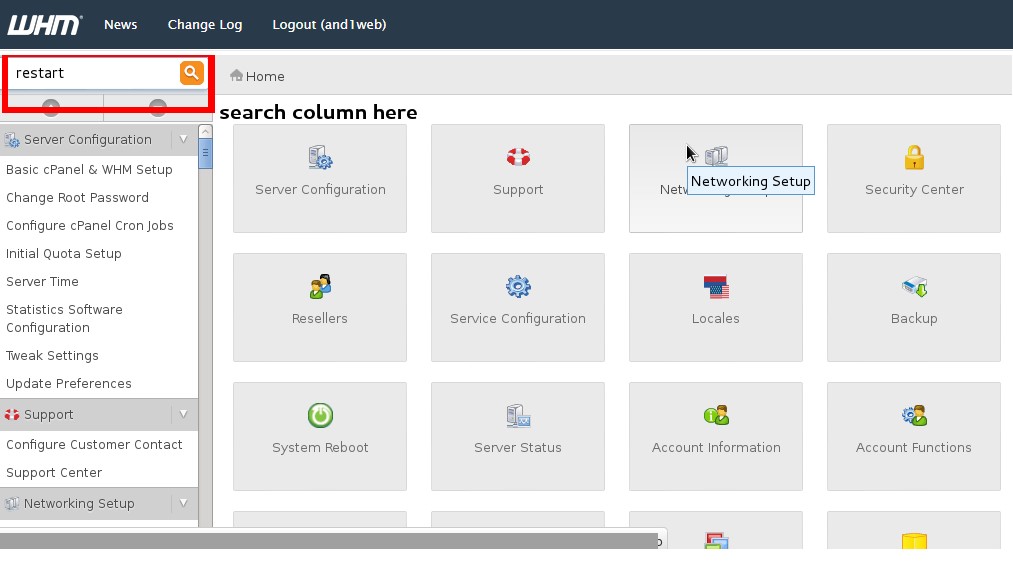The width and height of the screenshot is (1013, 564).
Task: Collapse the Server Configuration sidebar section
Action: click(x=183, y=140)
